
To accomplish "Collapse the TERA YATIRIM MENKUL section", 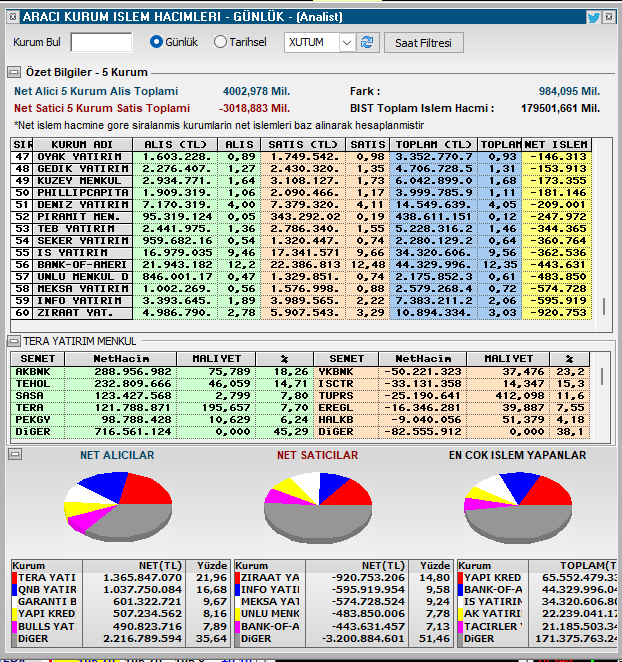I will 14,340.
